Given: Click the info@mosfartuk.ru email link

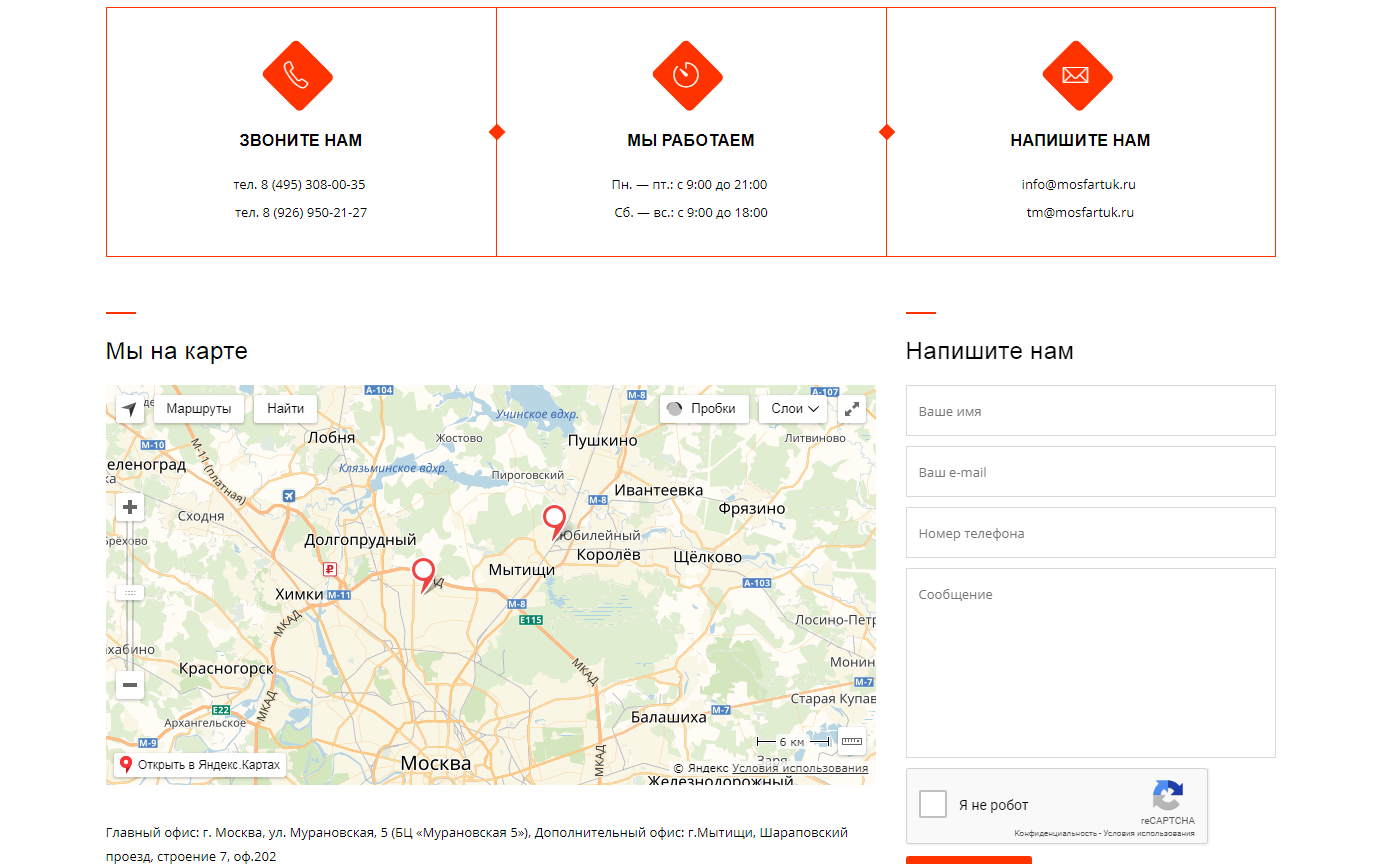Looking at the screenshot, I should coord(1079,185).
